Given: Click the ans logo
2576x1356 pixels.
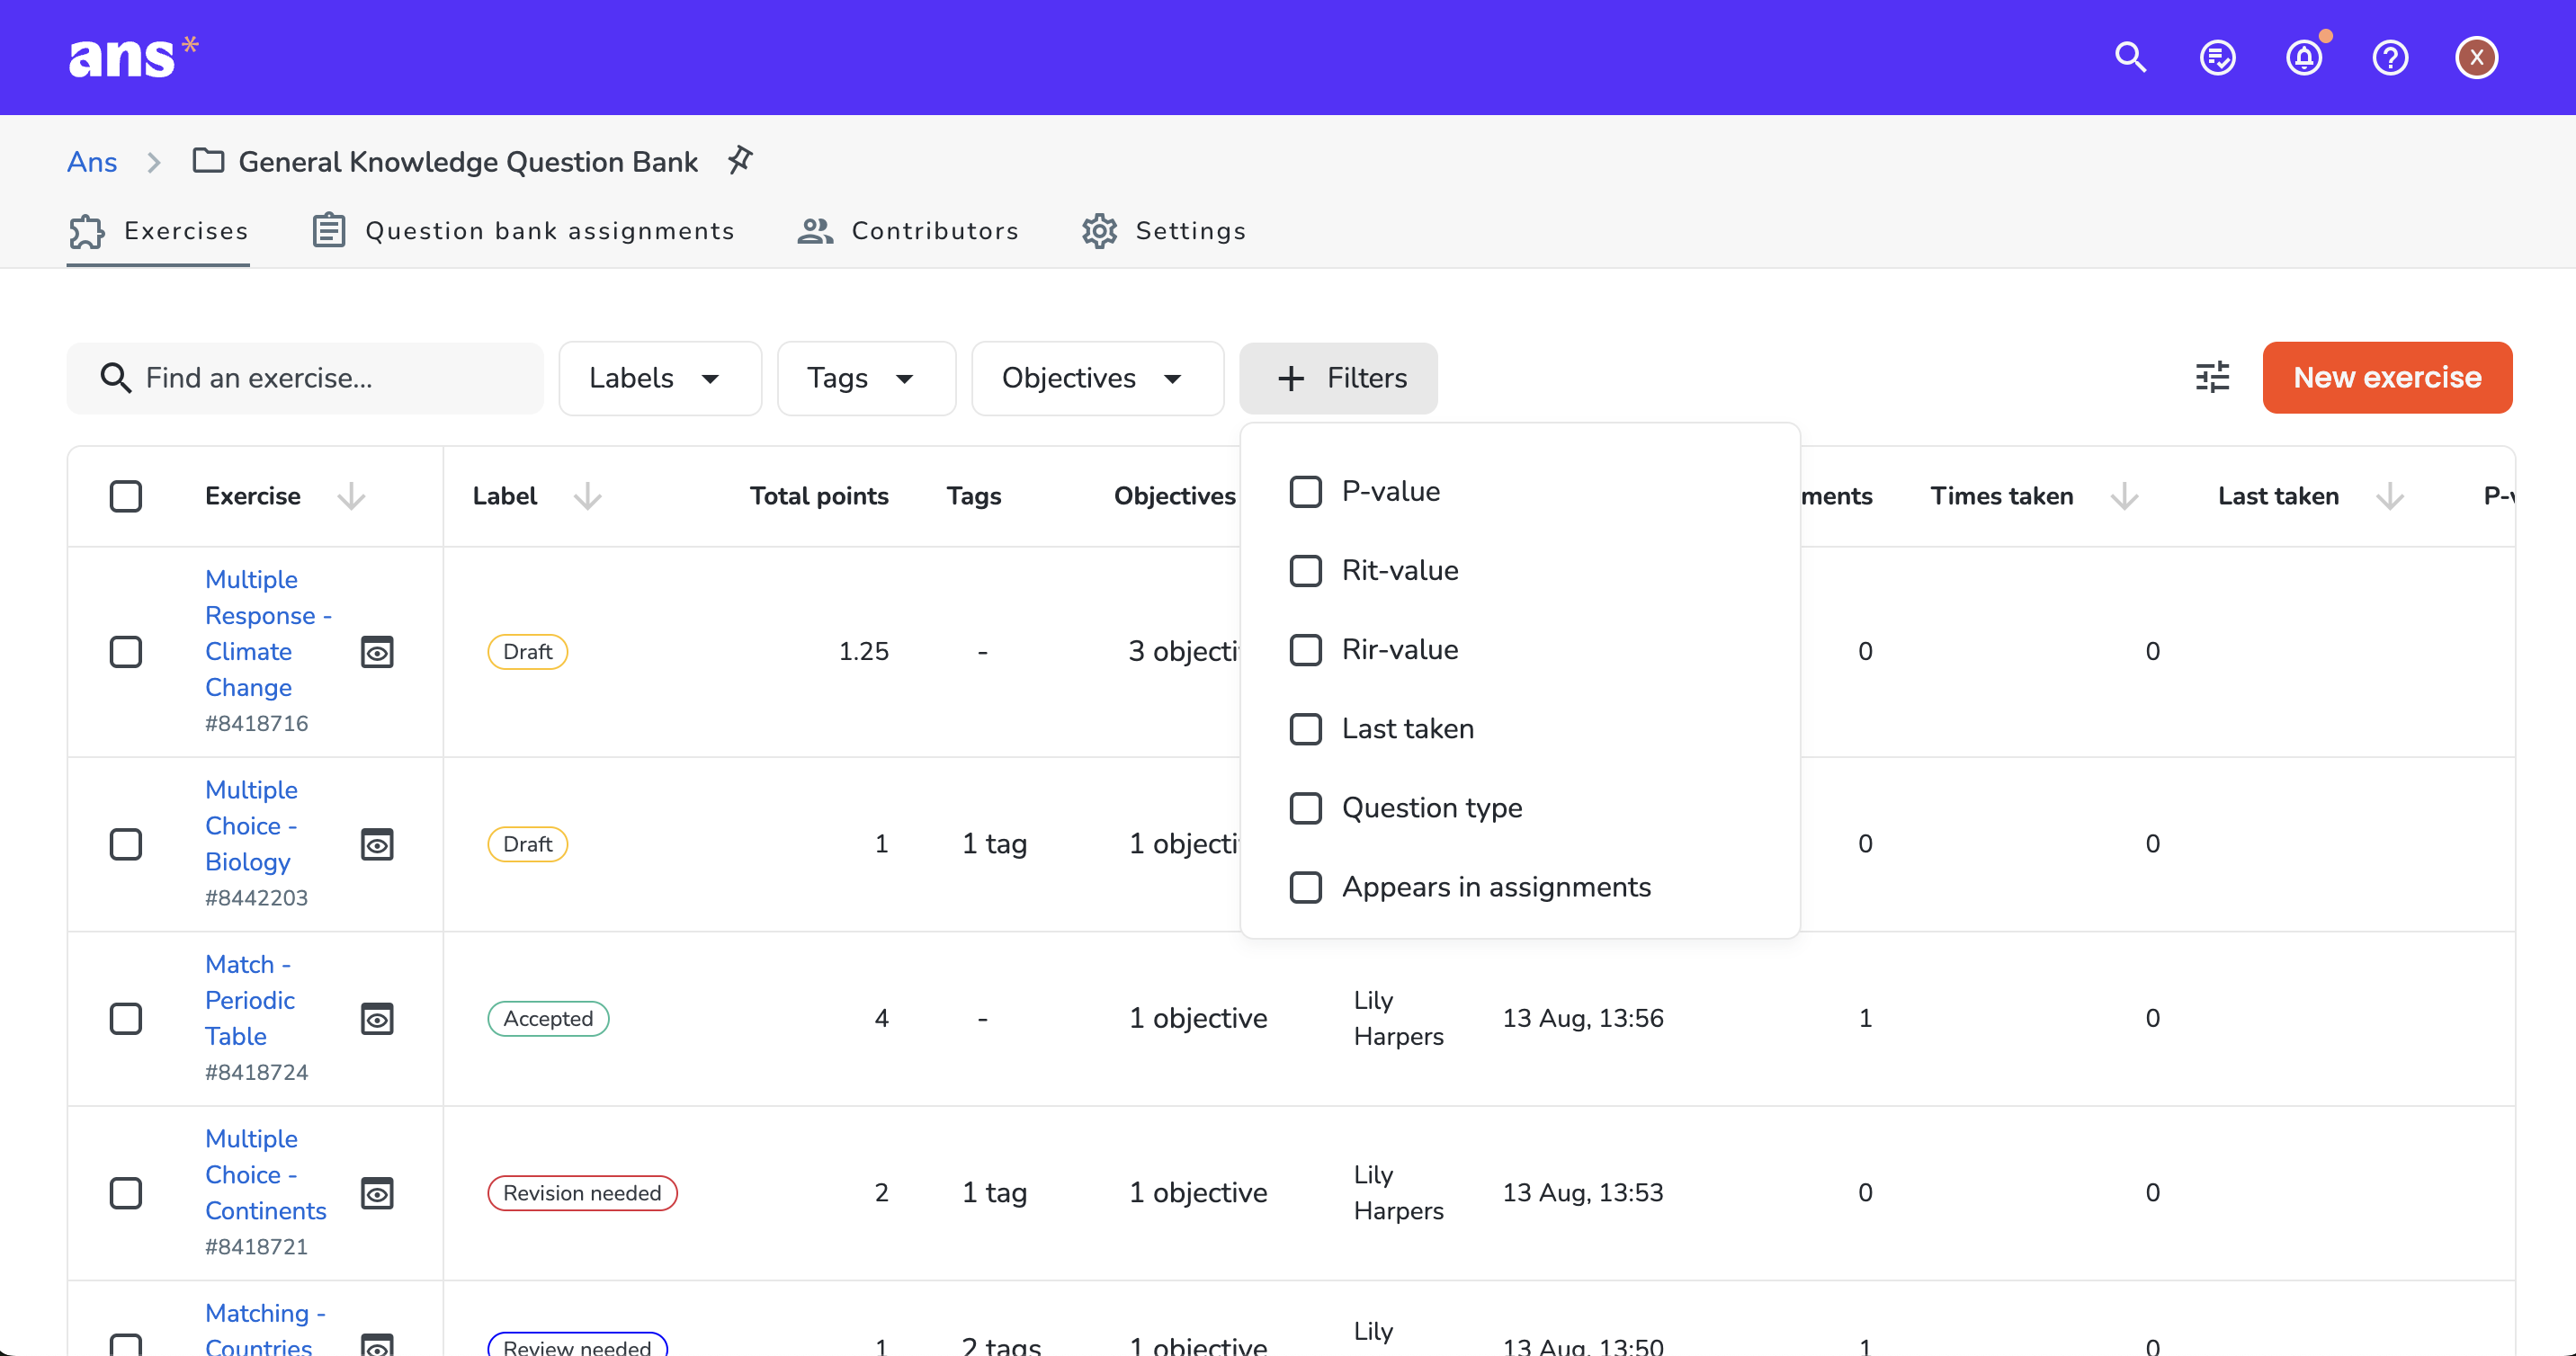Looking at the screenshot, I should point(133,57).
